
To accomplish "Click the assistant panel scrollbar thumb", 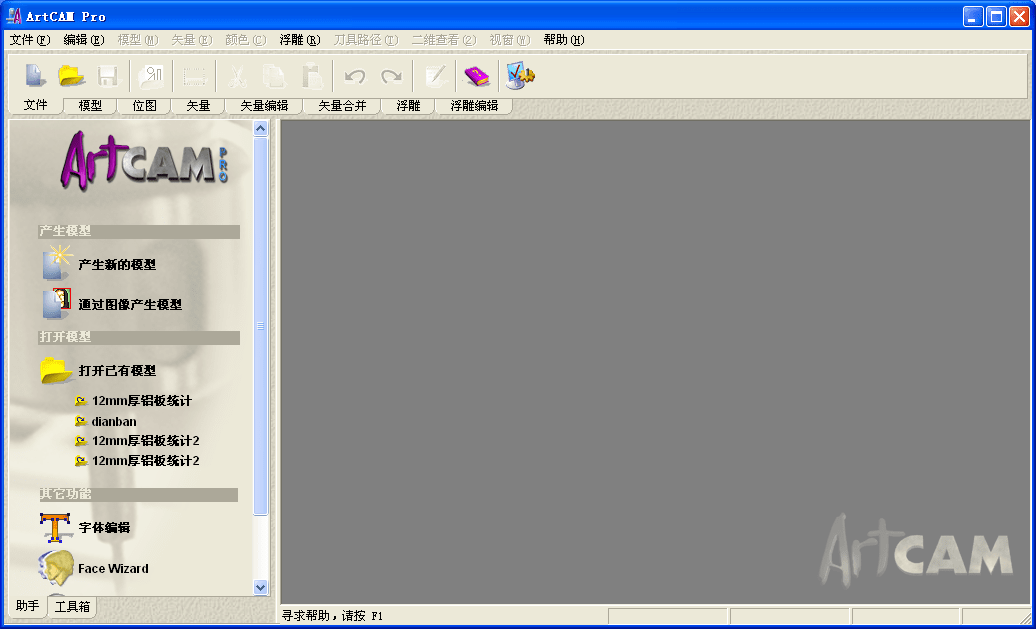I will coord(260,326).
